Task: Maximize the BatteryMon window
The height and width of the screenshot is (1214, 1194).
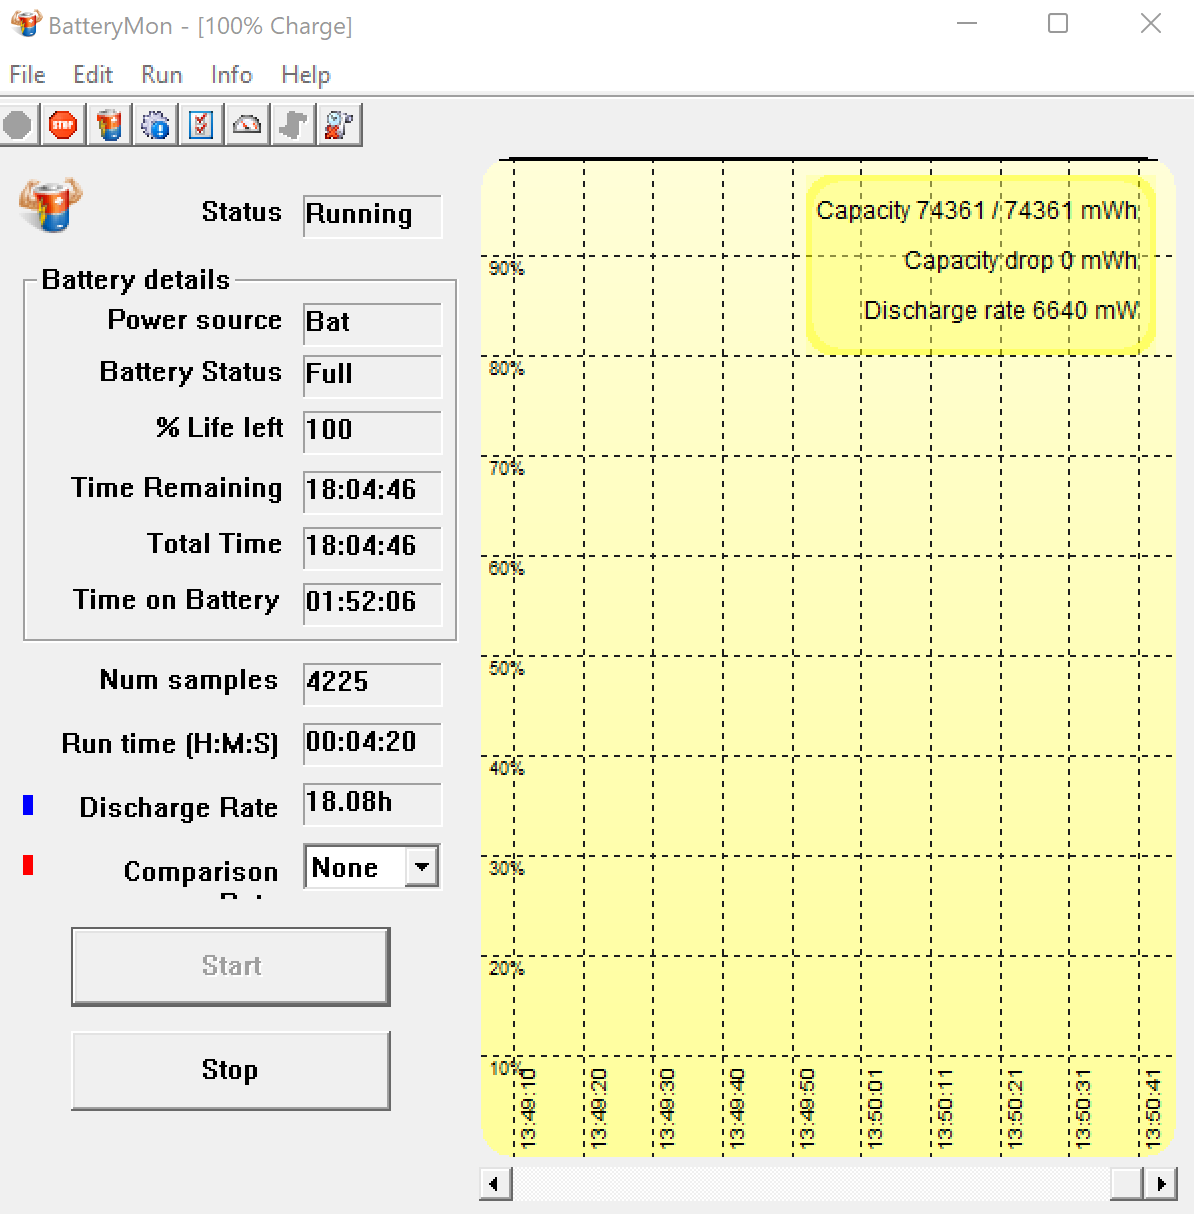Action: click(1058, 24)
